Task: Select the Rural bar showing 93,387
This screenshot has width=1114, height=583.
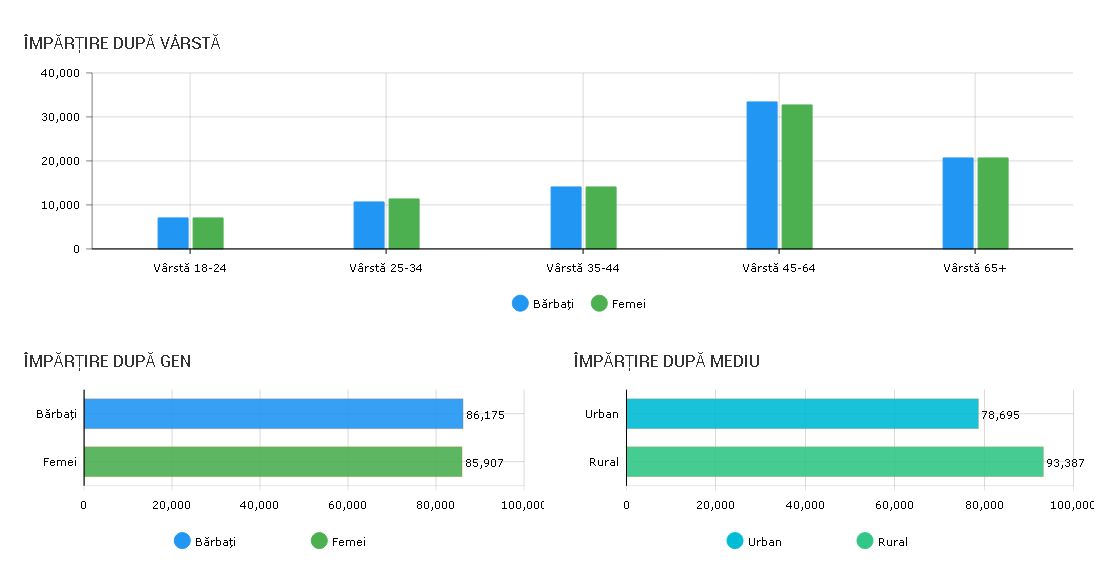Action: coord(835,461)
